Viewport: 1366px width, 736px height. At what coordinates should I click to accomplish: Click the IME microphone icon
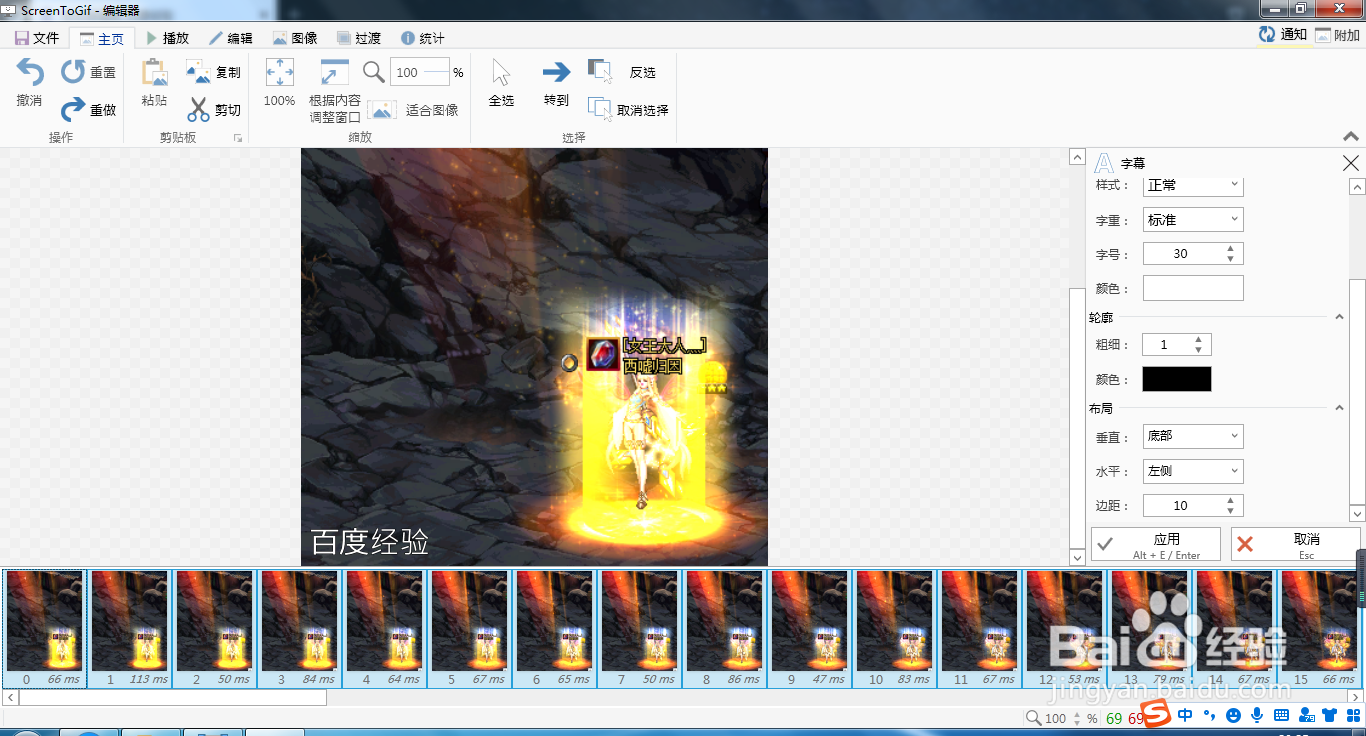click(1256, 716)
